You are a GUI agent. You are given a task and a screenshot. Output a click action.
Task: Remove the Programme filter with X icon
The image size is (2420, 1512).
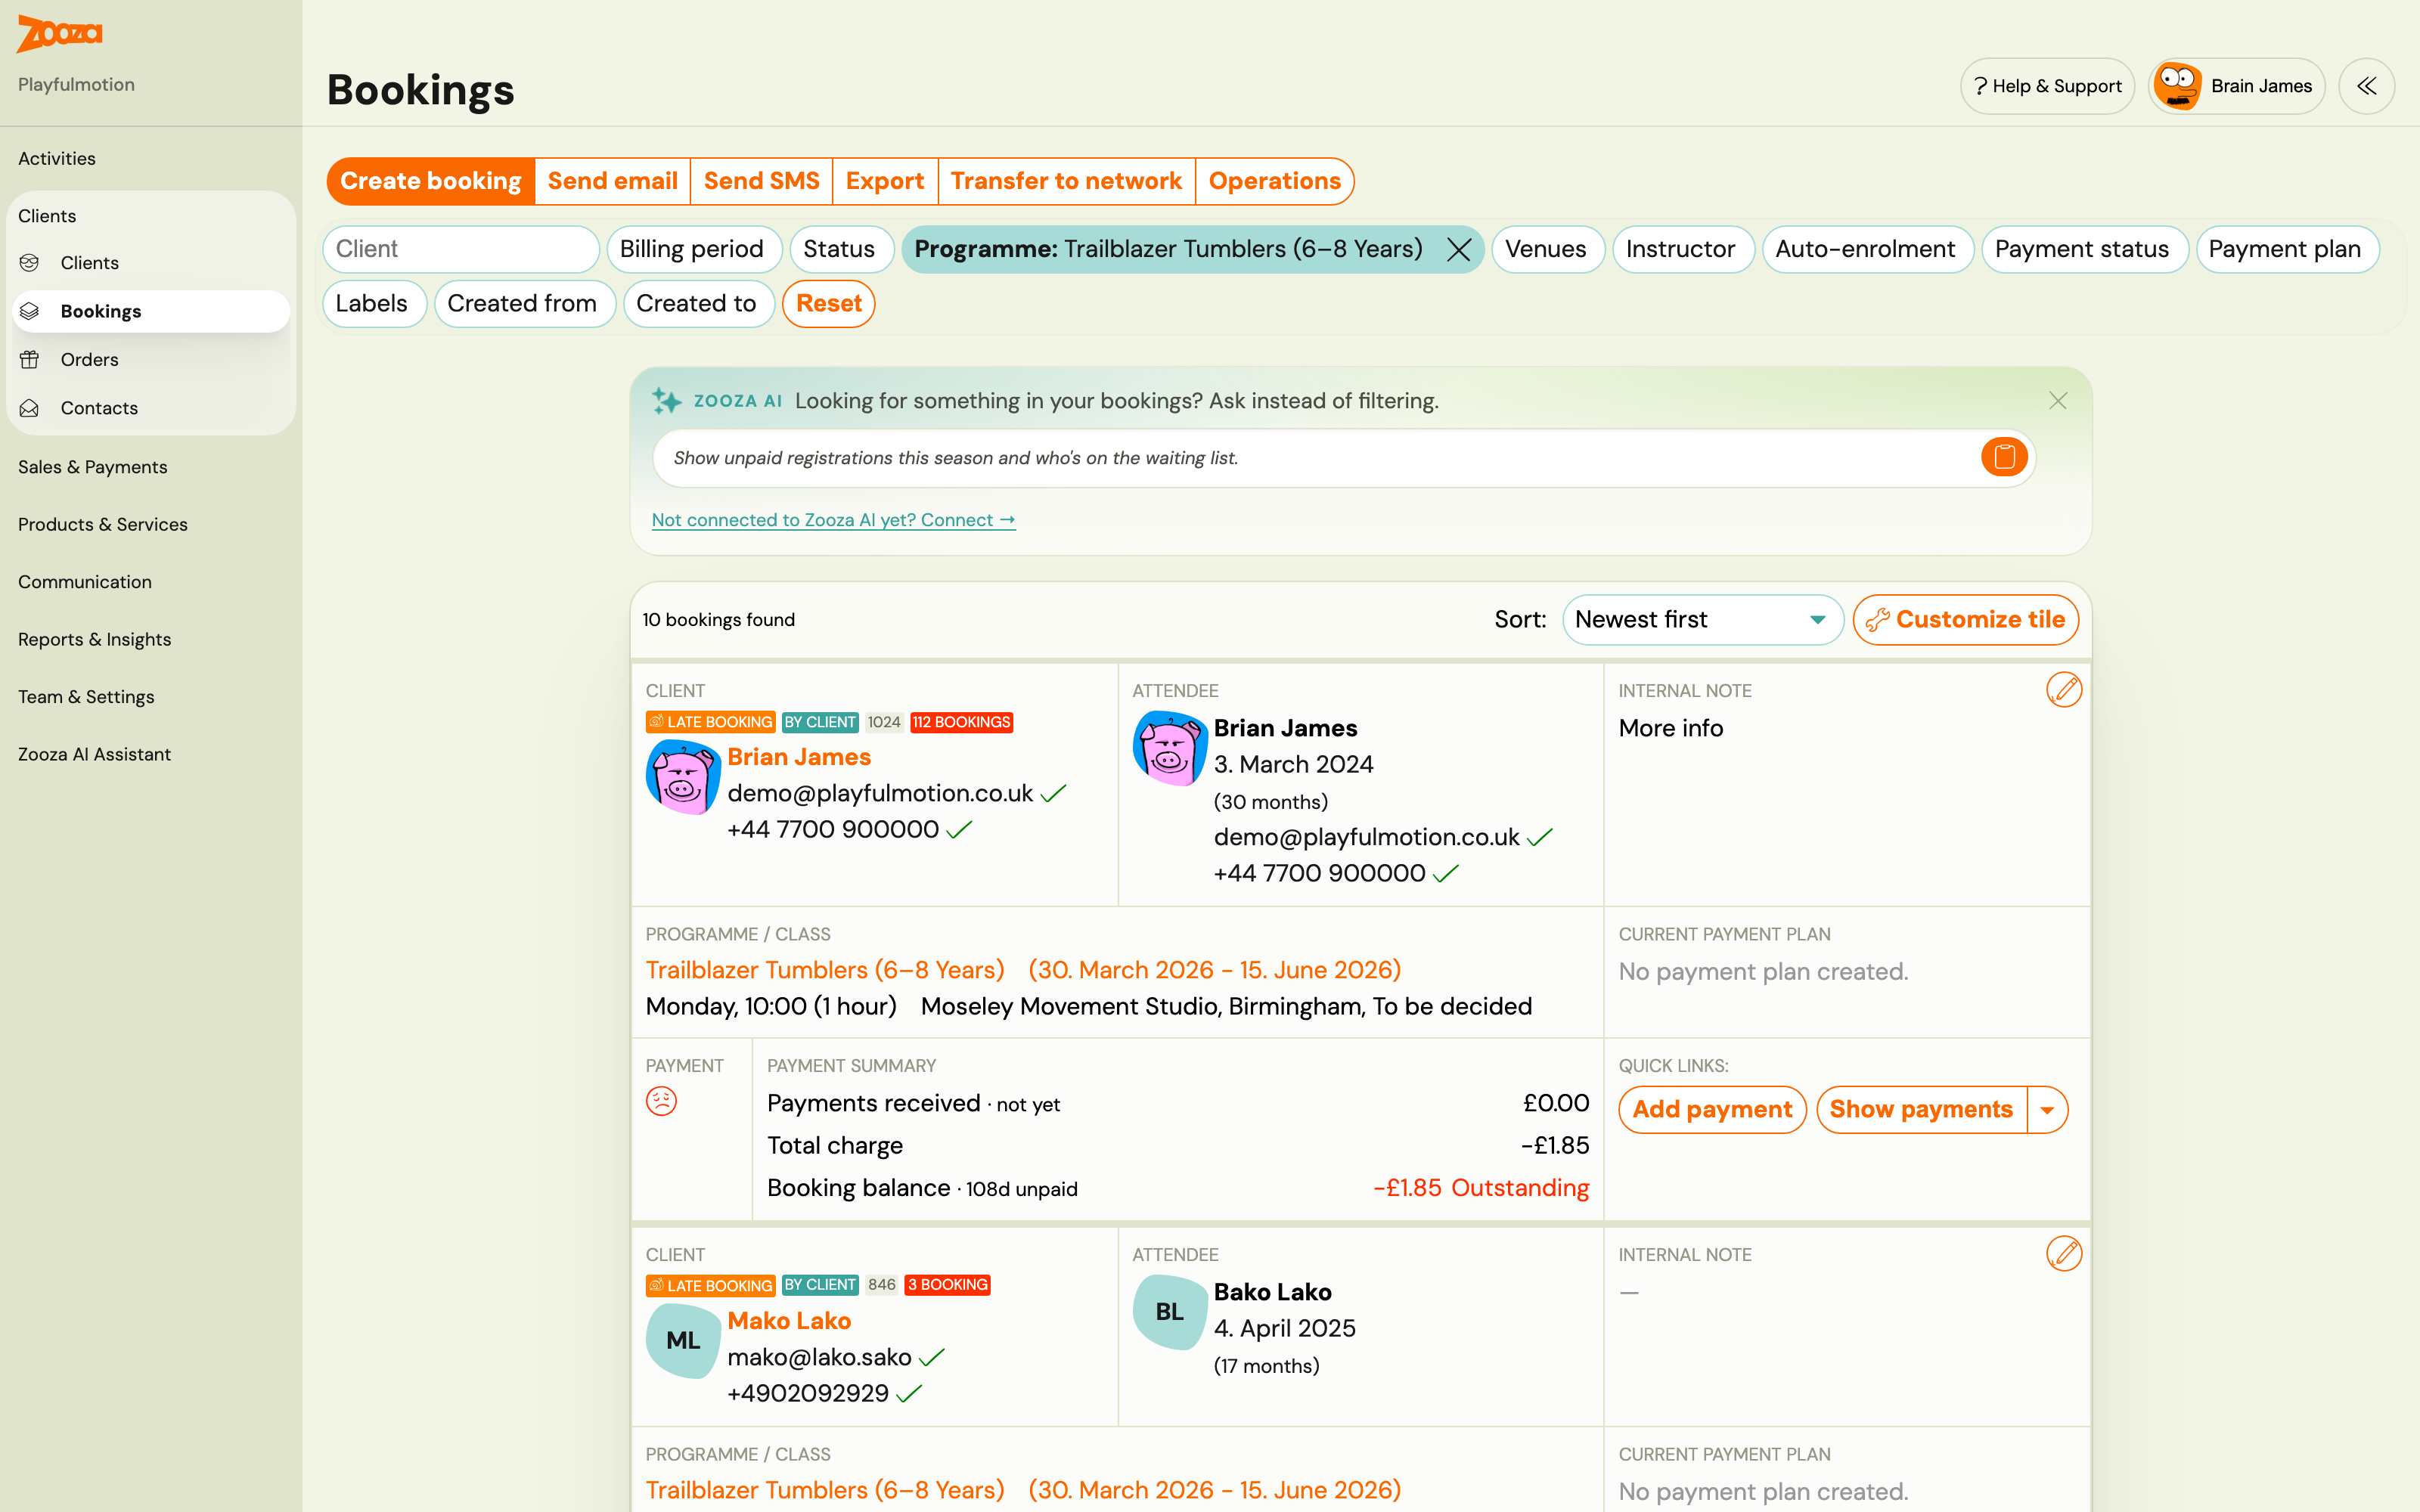pos(1458,249)
